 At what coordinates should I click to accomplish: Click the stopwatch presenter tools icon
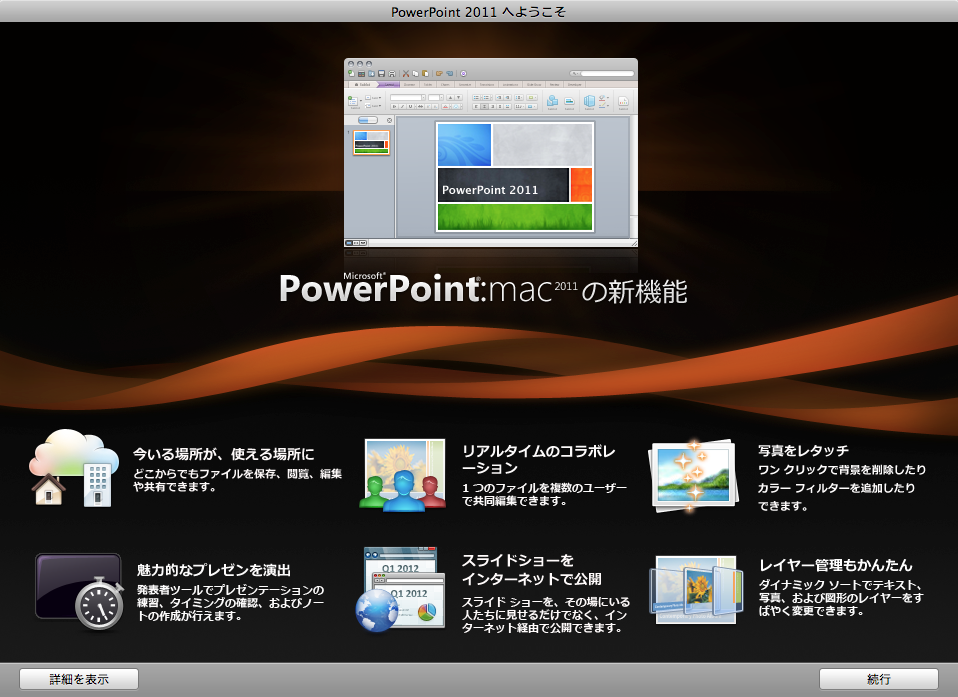[79, 591]
